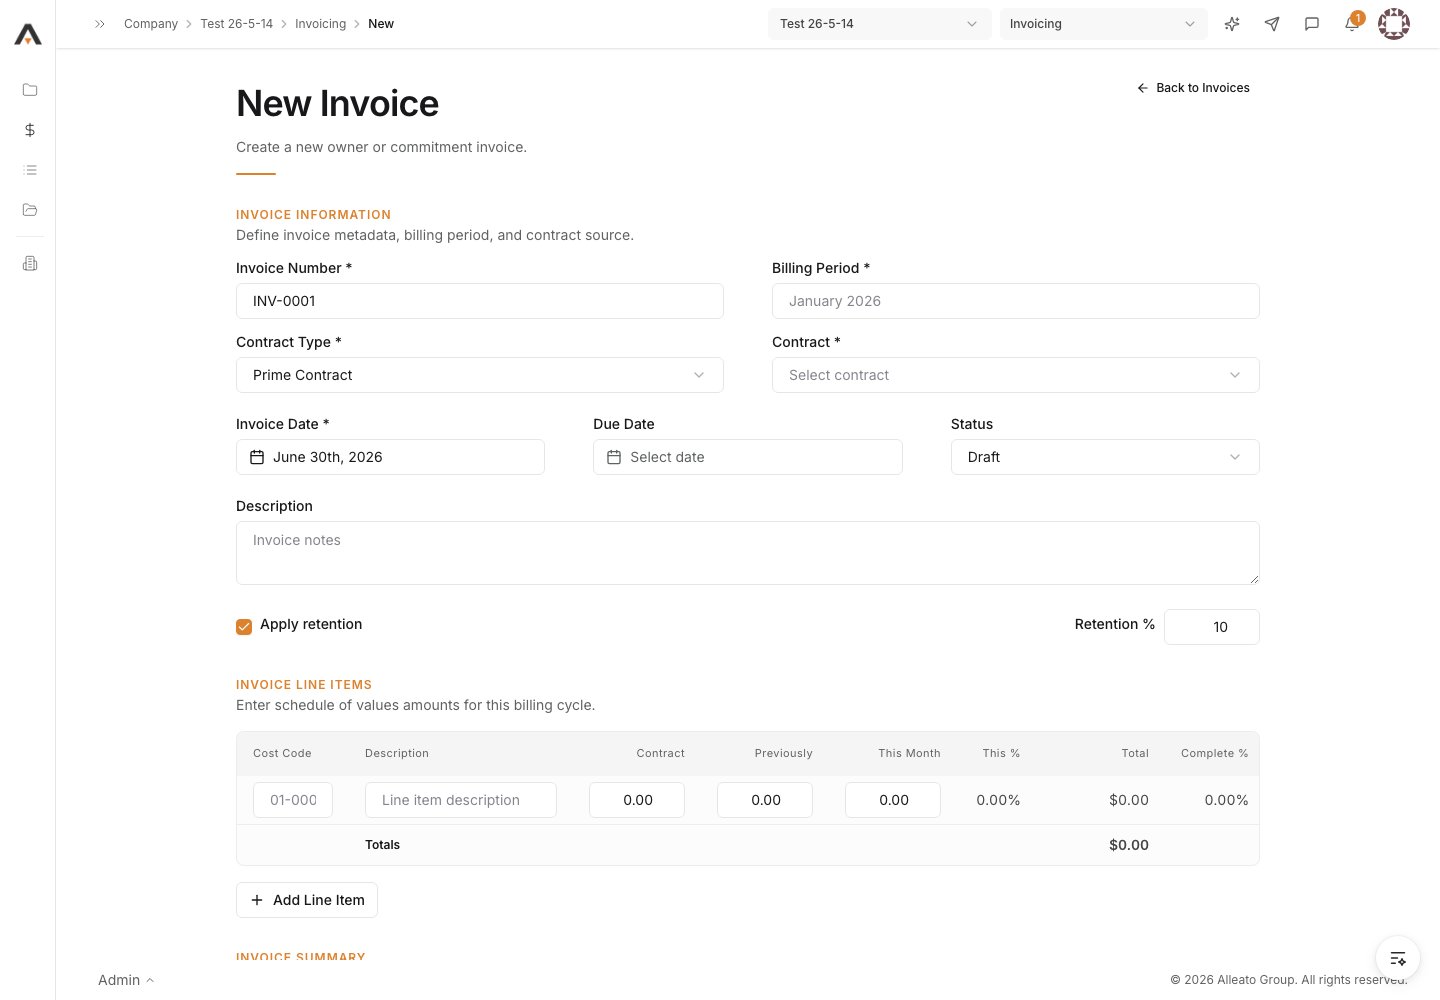Focus the Cost Code 01-000 input
The height and width of the screenshot is (1000, 1440).
coord(293,800)
